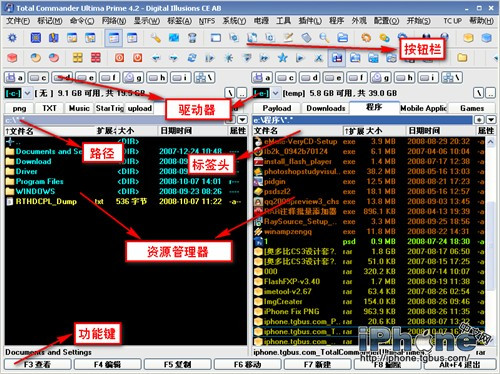
Task: Click the red power icon beside the red grid
Action: tap(119, 58)
